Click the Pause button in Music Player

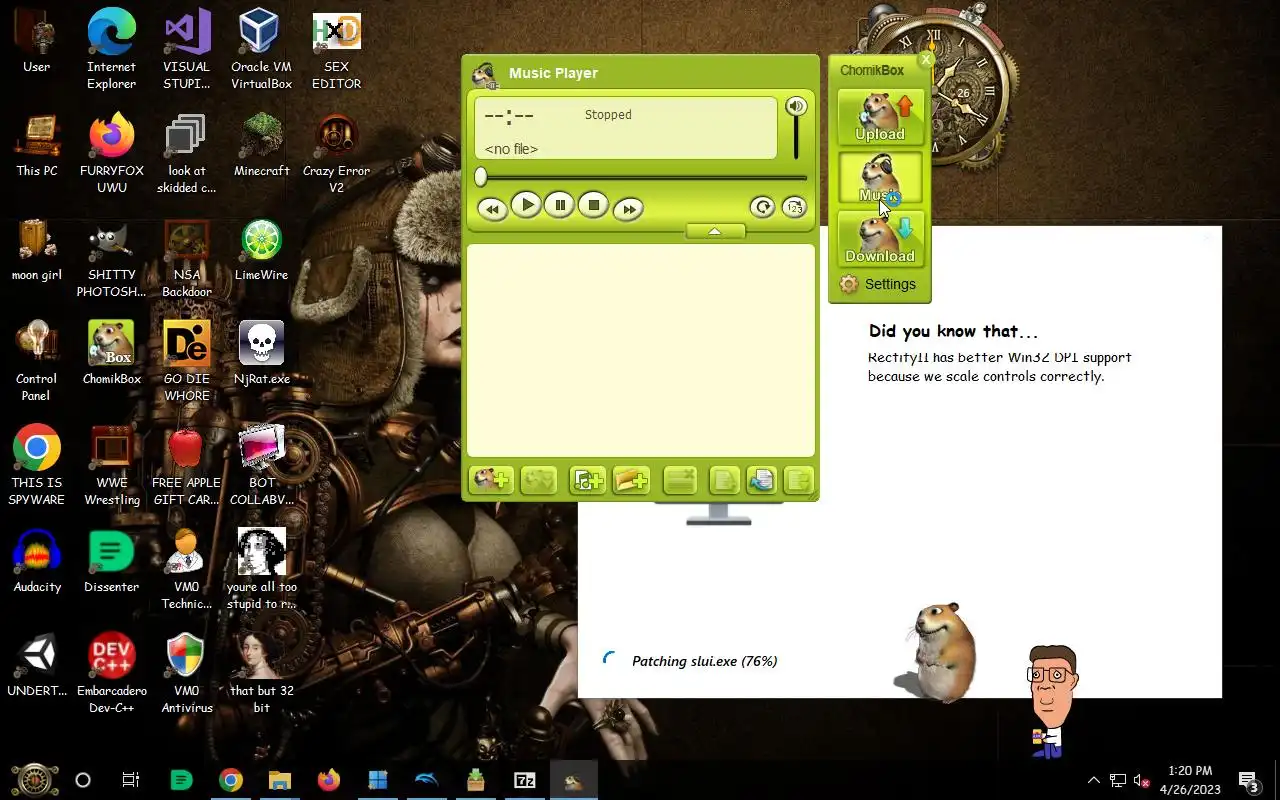(x=560, y=205)
